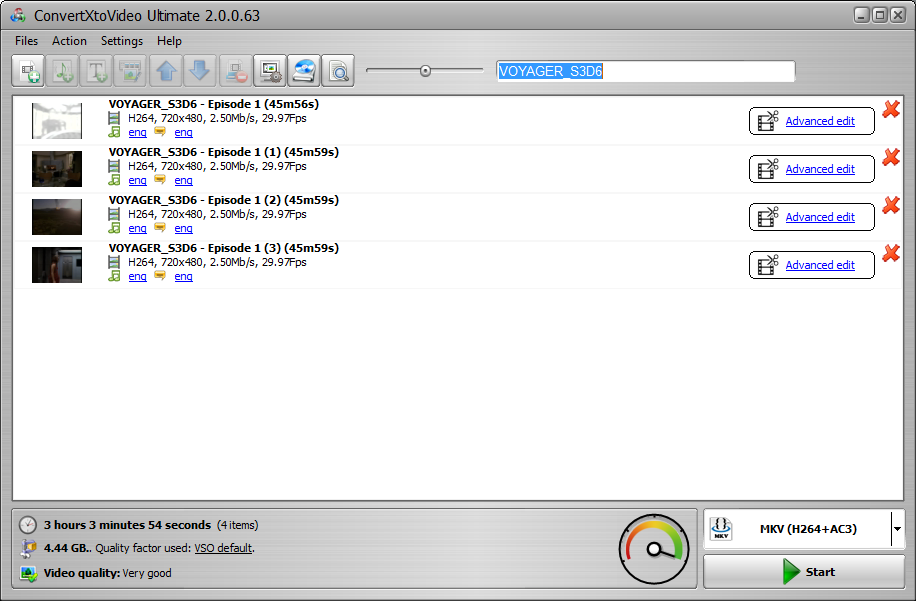The height and width of the screenshot is (601, 916).
Task: Select the title 'VOYAGER_S3D6 - Episode 1 (1) (45m59s)'
Action: click(x=224, y=152)
